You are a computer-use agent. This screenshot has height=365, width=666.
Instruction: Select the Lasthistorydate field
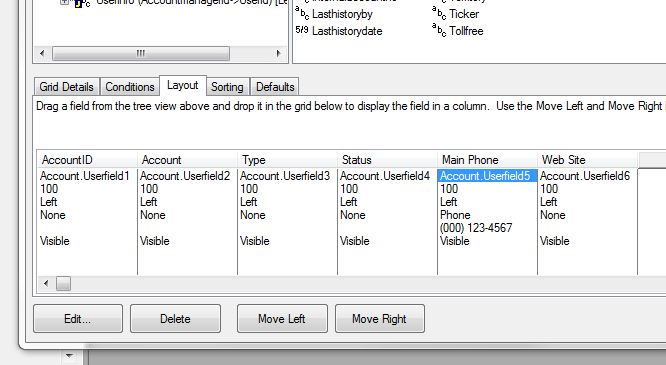coord(347,31)
